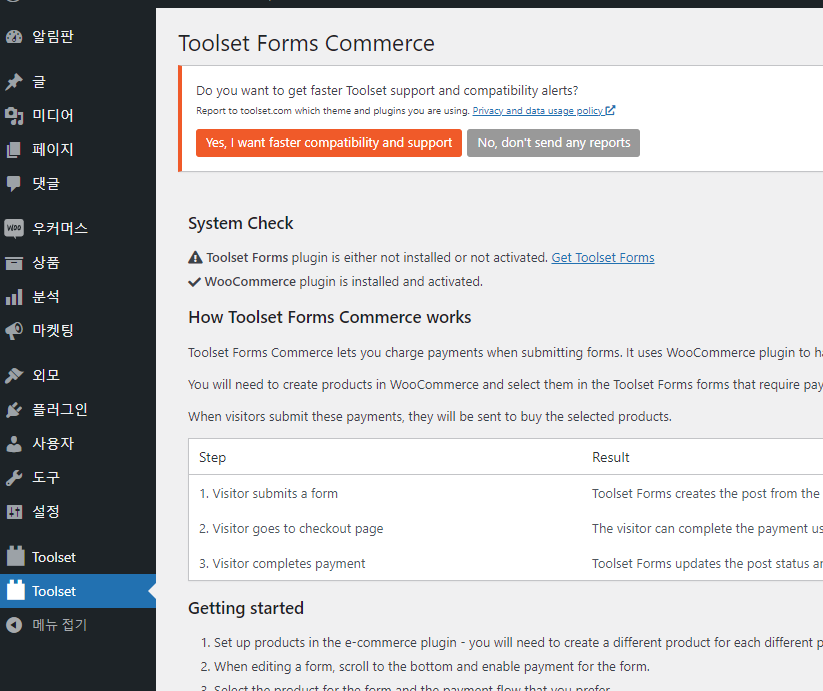Click the speech bubble icon for 댓글
The width and height of the screenshot is (823, 691).
coord(14,184)
